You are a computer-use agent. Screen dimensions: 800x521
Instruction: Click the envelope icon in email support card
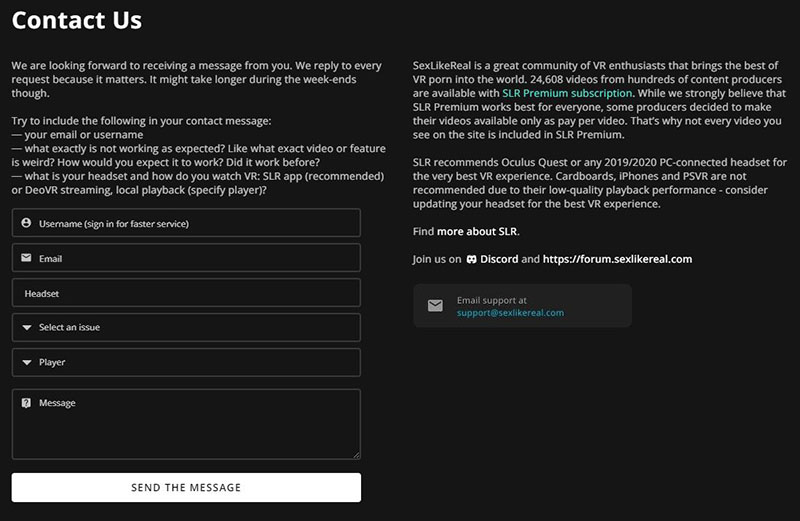click(435, 306)
